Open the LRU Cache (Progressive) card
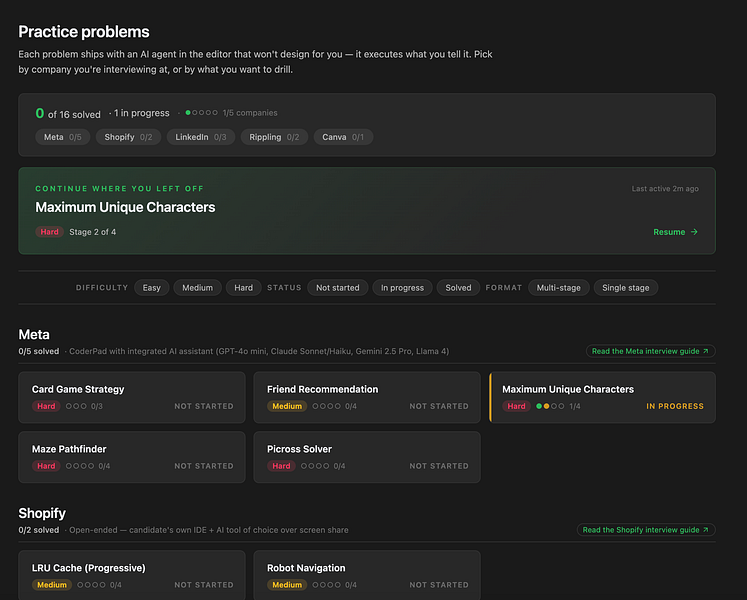This screenshot has width=747, height=600. (x=132, y=575)
